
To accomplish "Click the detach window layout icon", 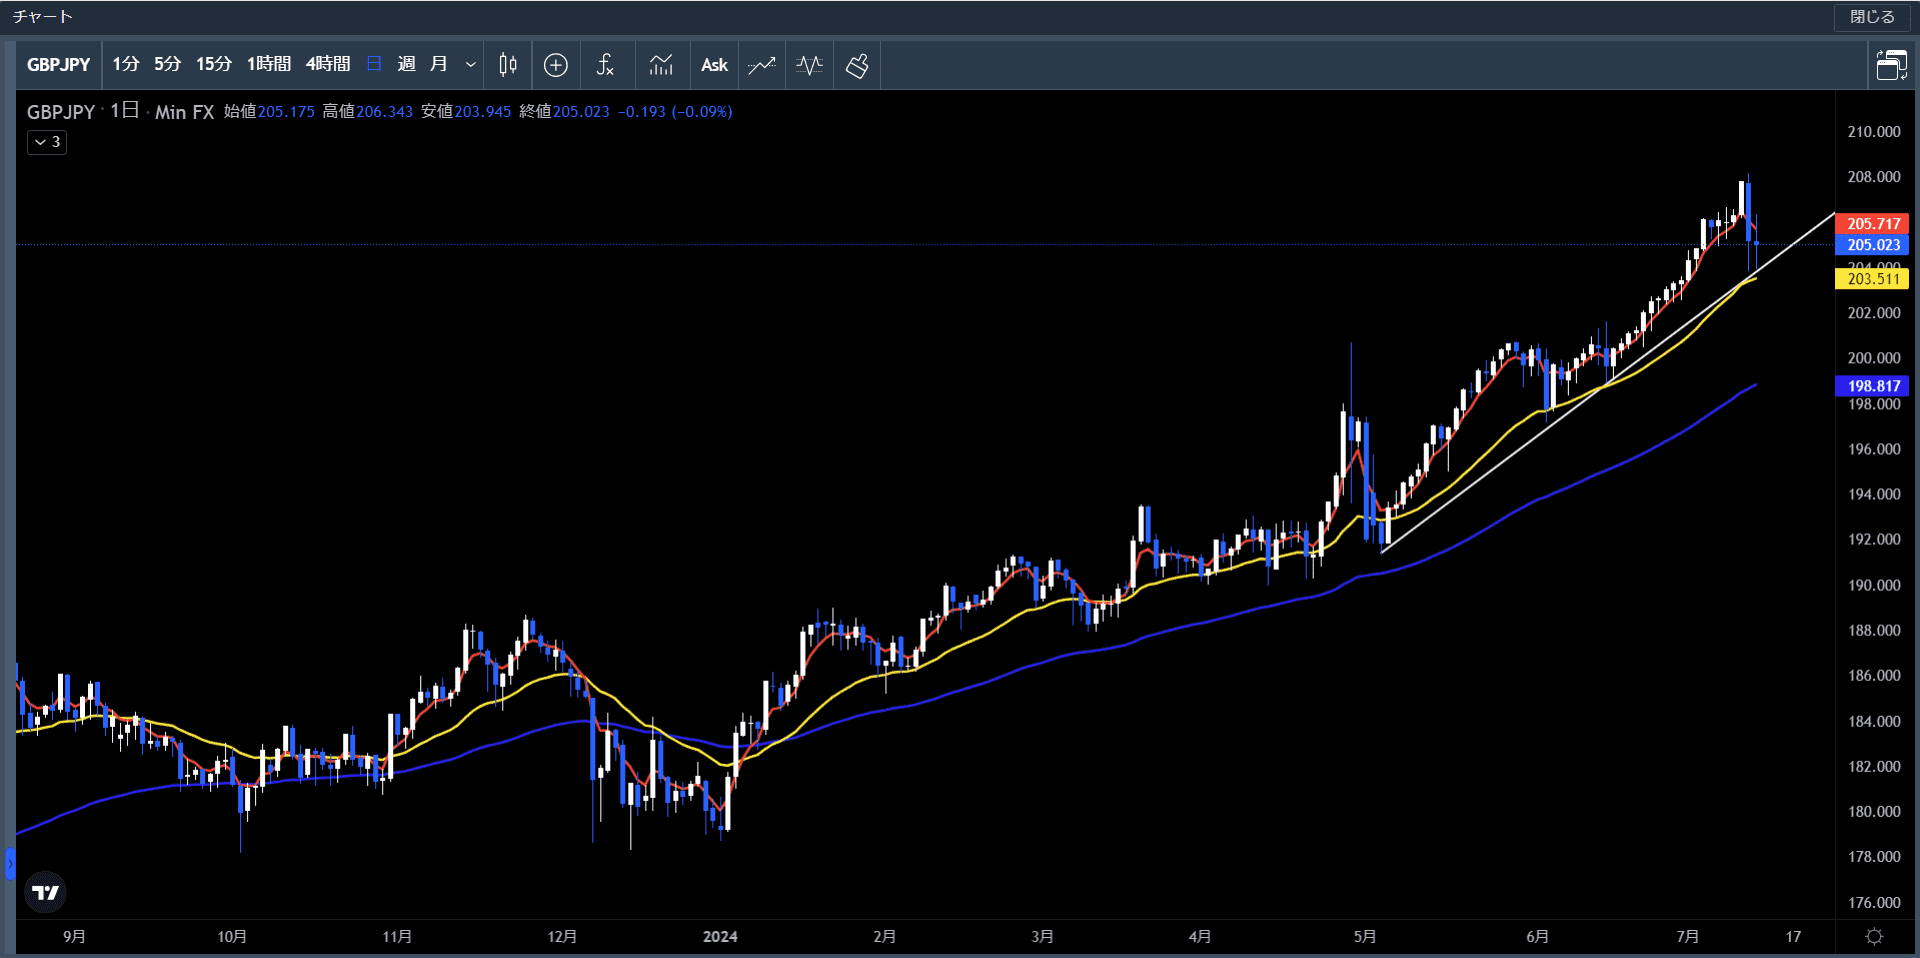I will click(x=1892, y=65).
